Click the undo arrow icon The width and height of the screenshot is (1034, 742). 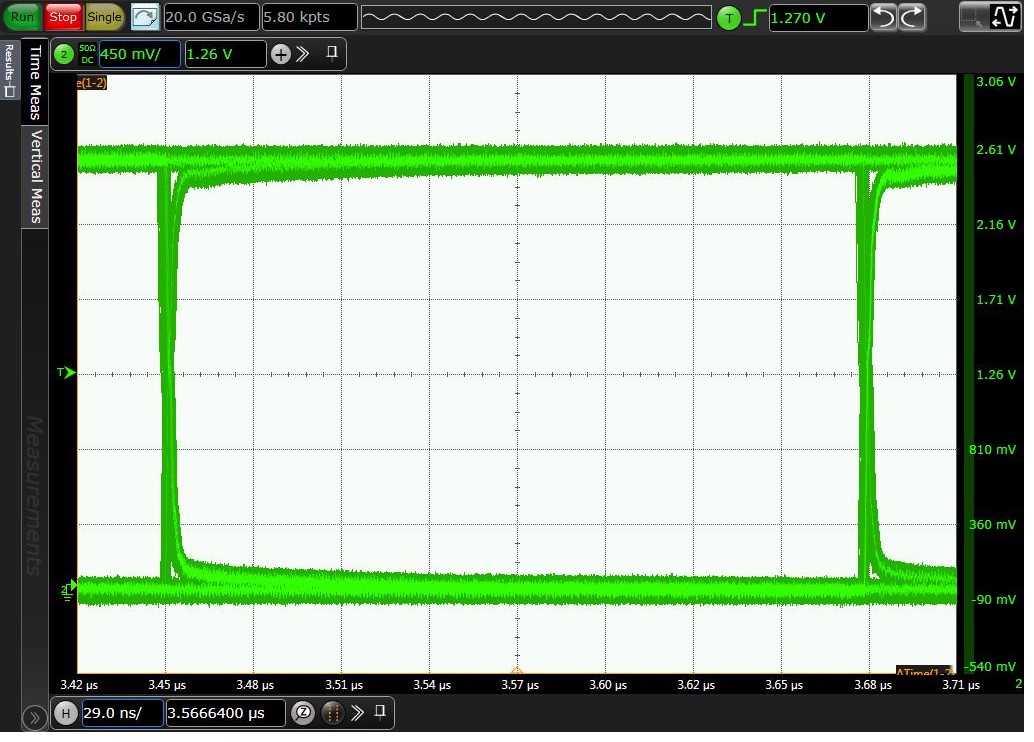[883, 16]
